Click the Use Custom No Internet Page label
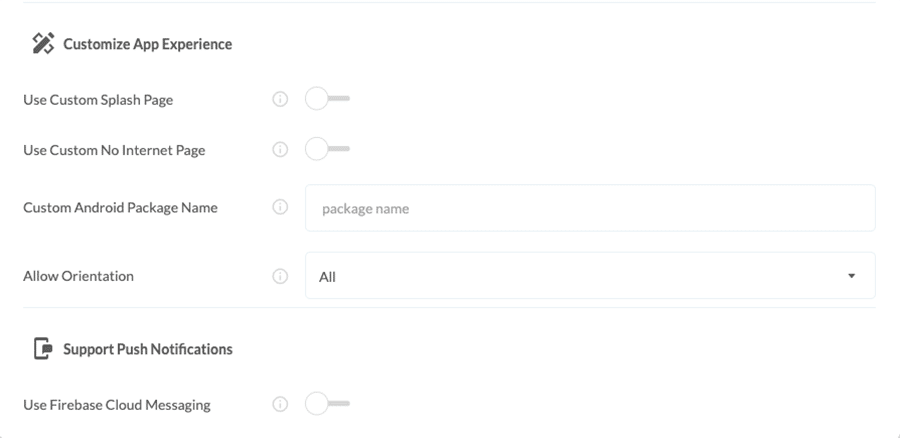Viewport: 900px width, 438px height. tap(114, 150)
